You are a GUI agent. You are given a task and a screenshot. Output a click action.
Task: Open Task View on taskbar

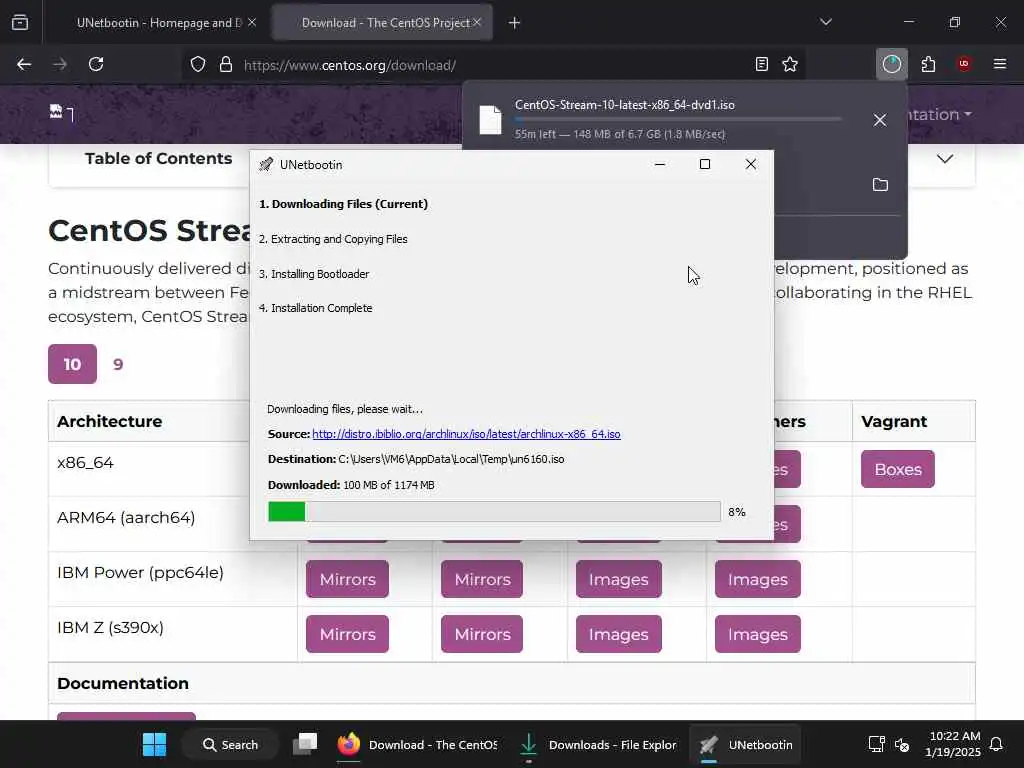coord(305,744)
